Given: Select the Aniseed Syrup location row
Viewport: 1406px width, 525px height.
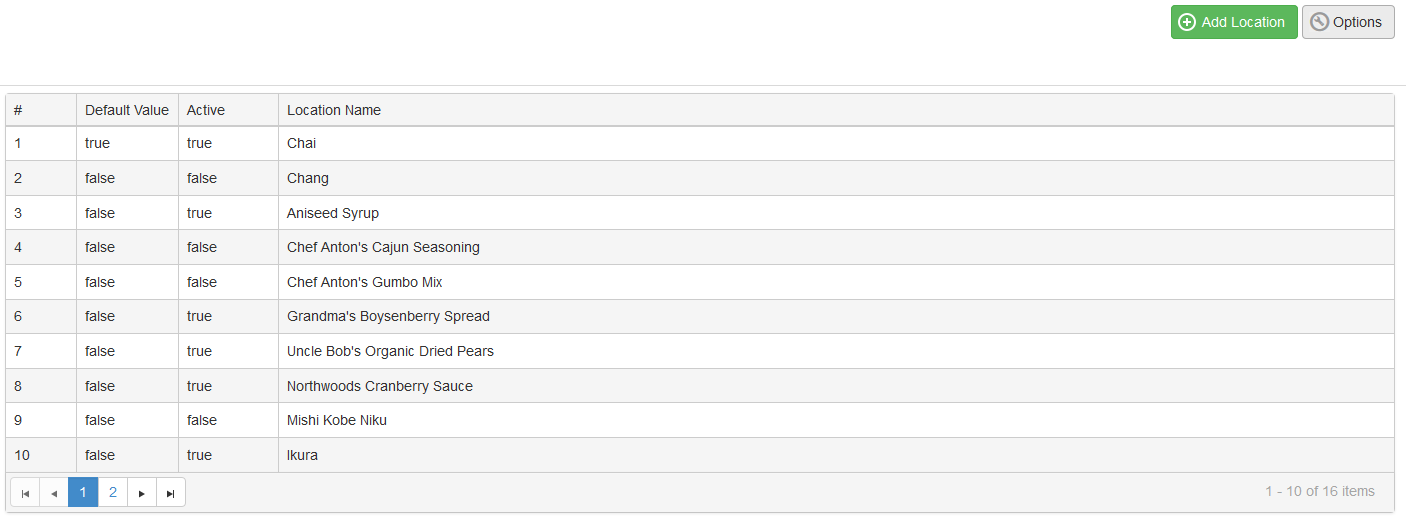Looking at the screenshot, I should point(700,213).
